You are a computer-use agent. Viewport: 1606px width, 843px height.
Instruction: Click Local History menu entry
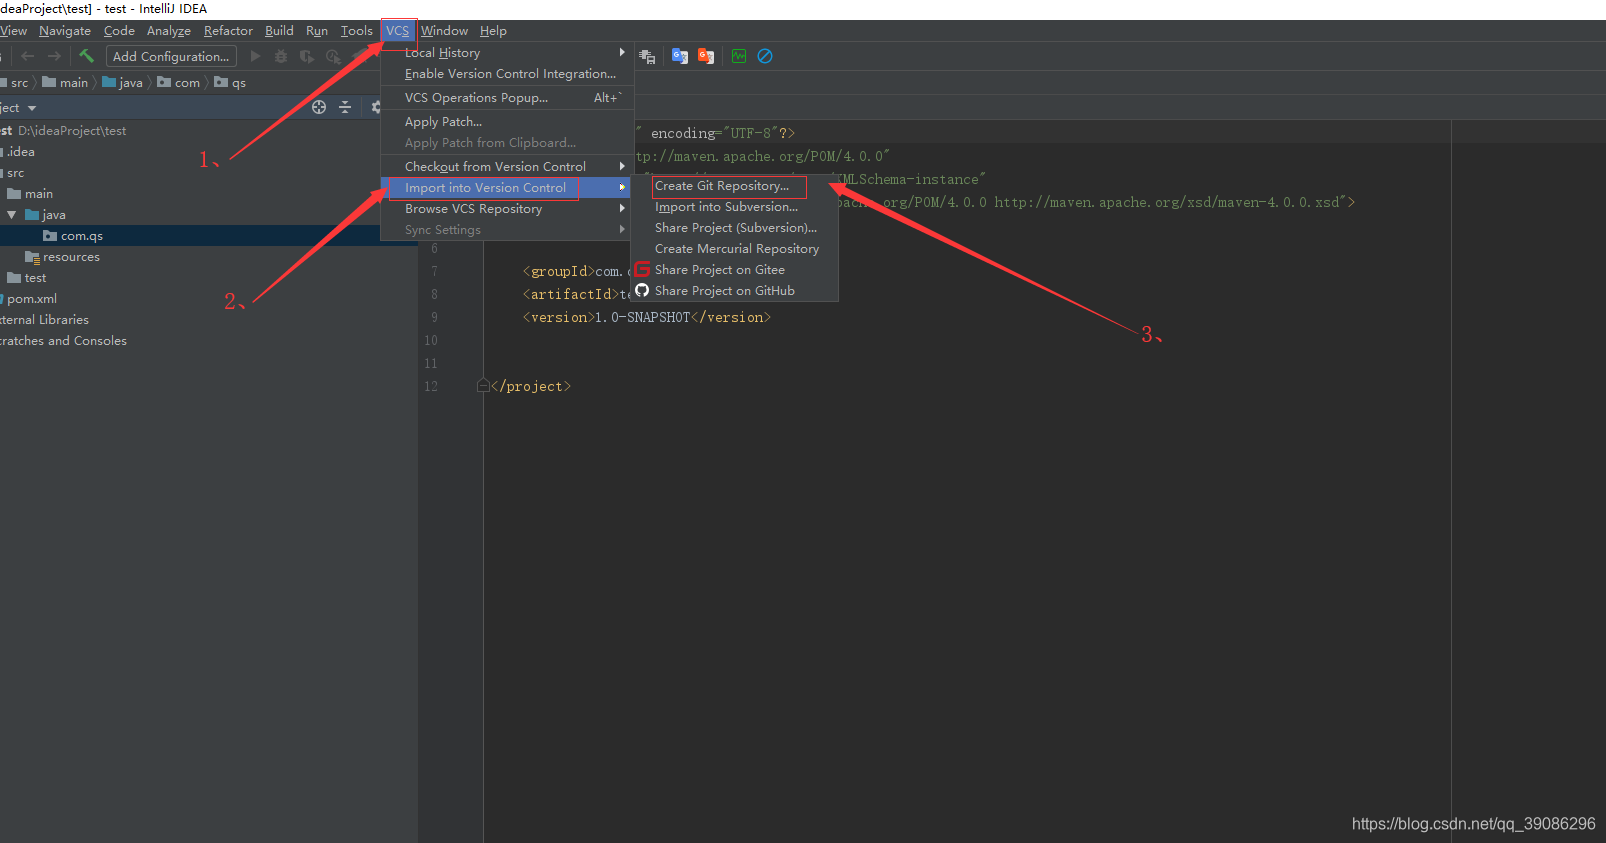coord(507,53)
